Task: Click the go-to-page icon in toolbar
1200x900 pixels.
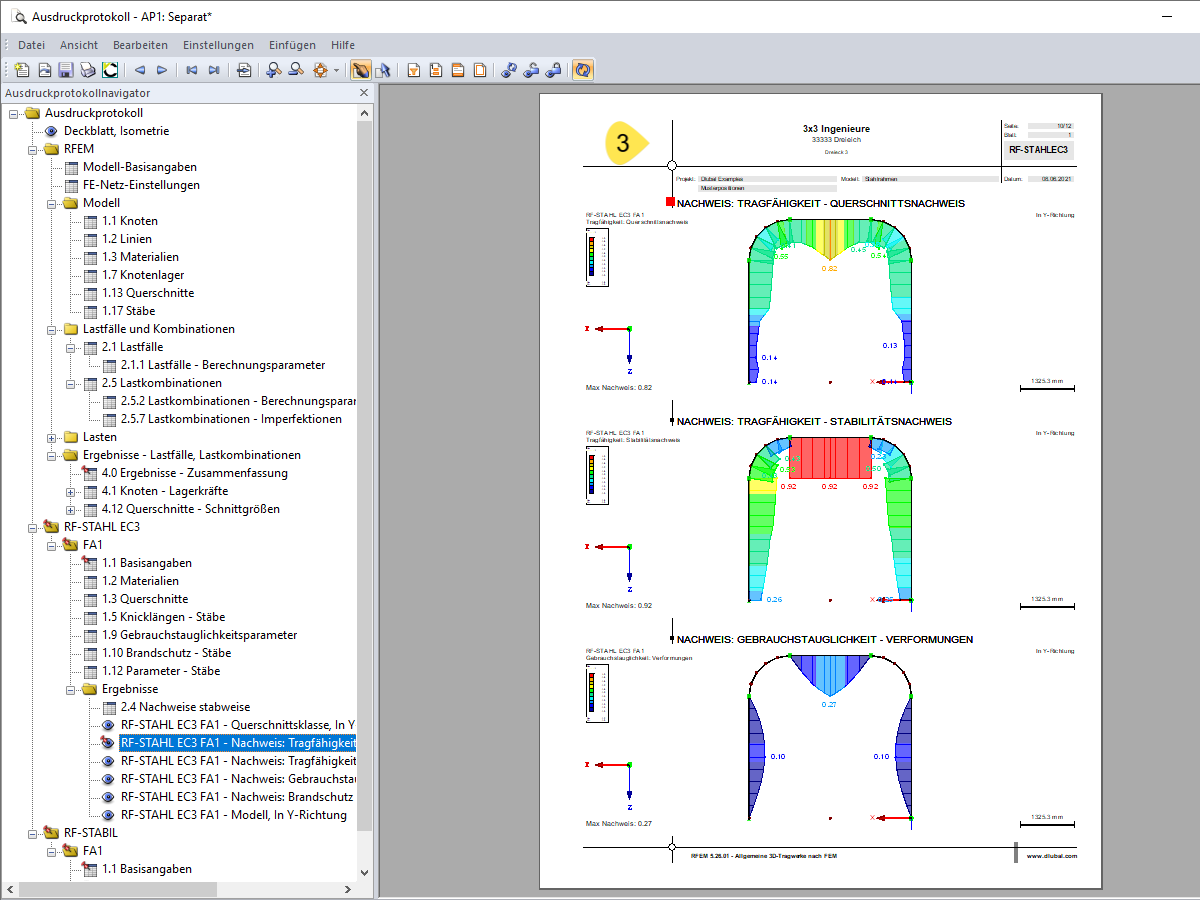Action: 244,70
